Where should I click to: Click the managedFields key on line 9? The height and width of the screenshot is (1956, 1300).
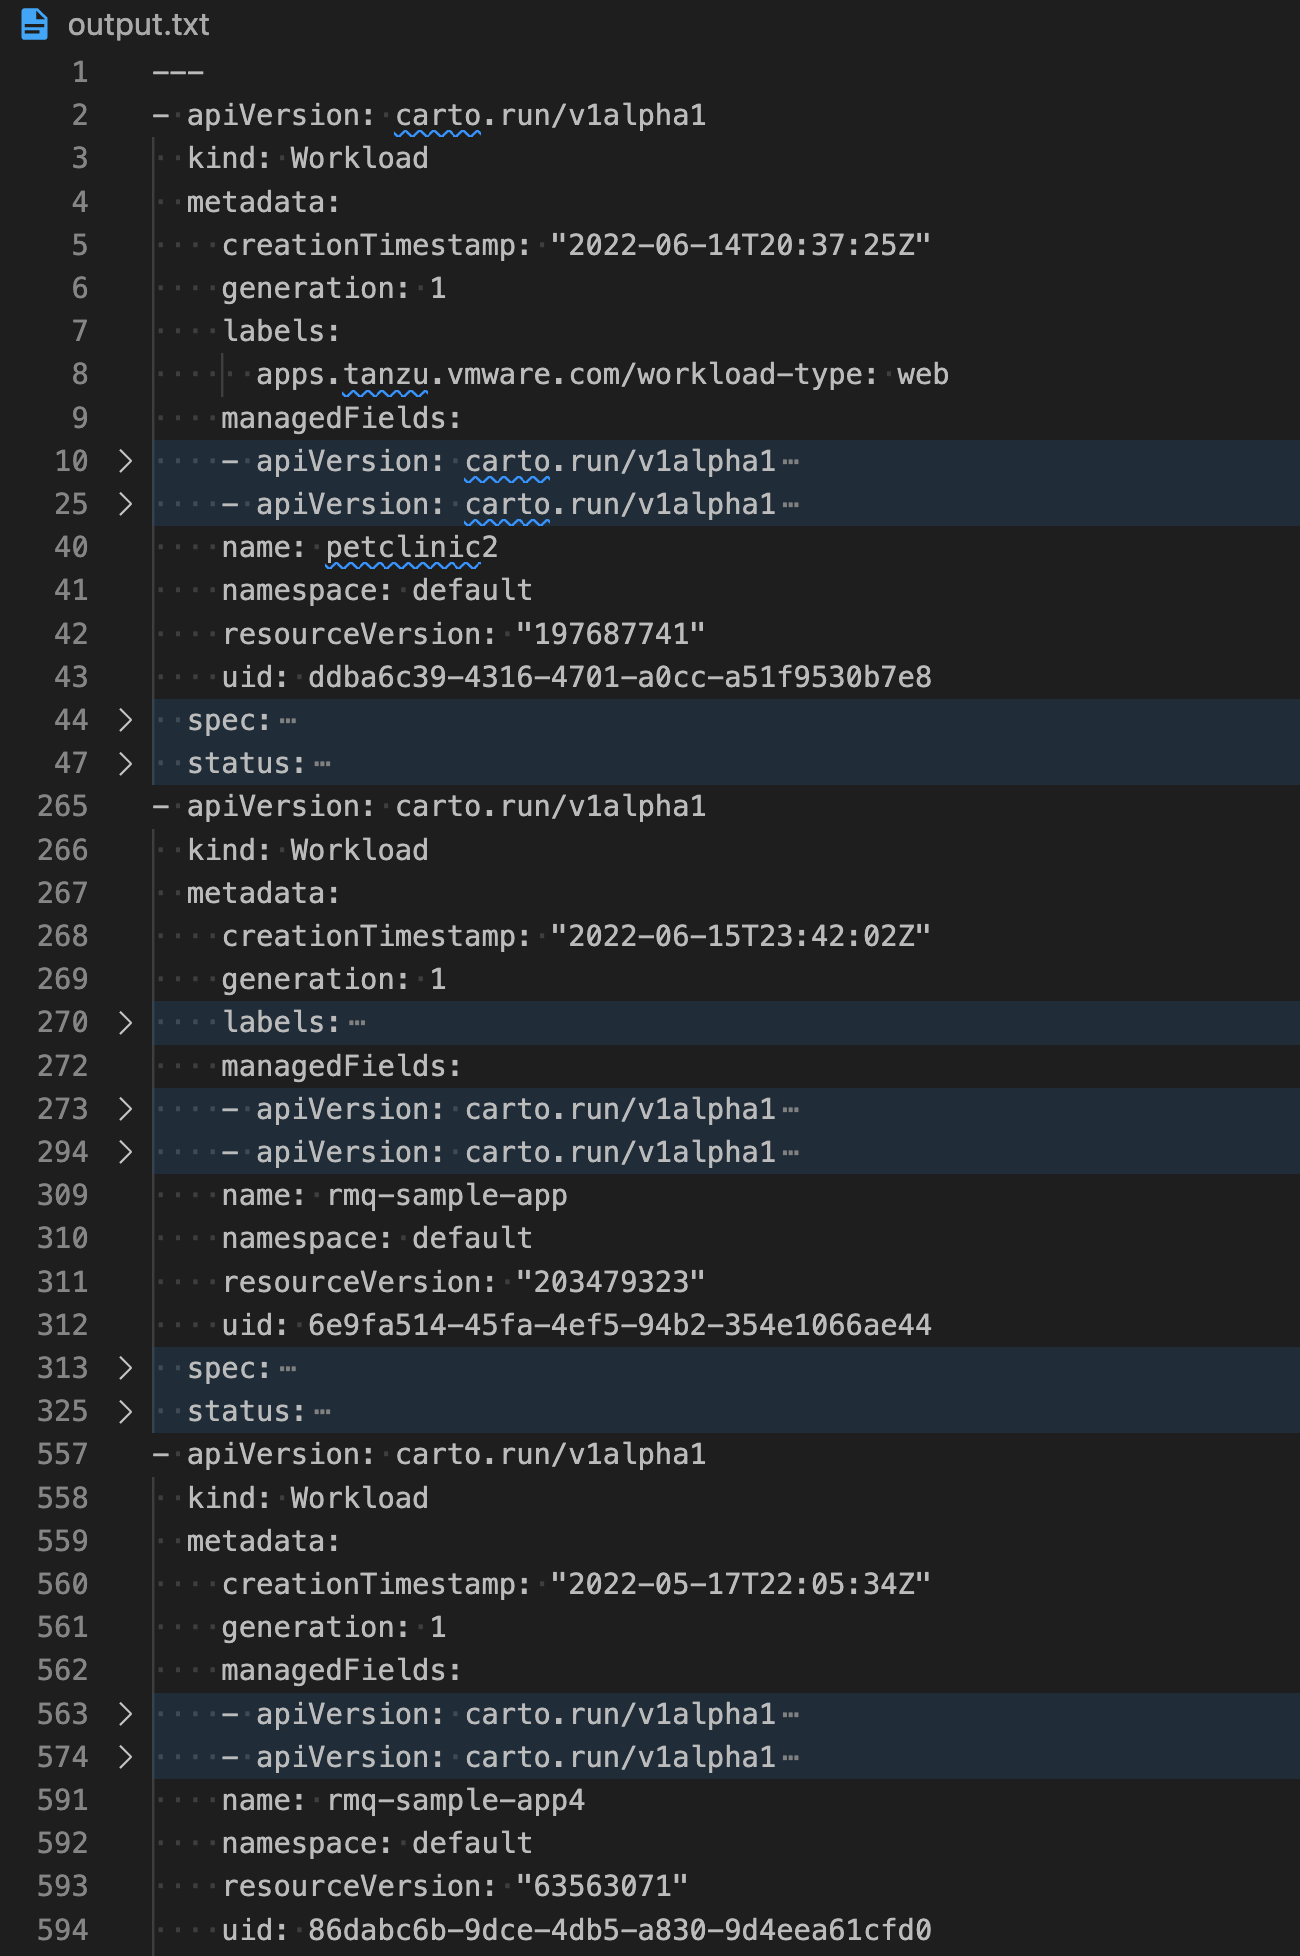pyautogui.click(x=341, y=418)
